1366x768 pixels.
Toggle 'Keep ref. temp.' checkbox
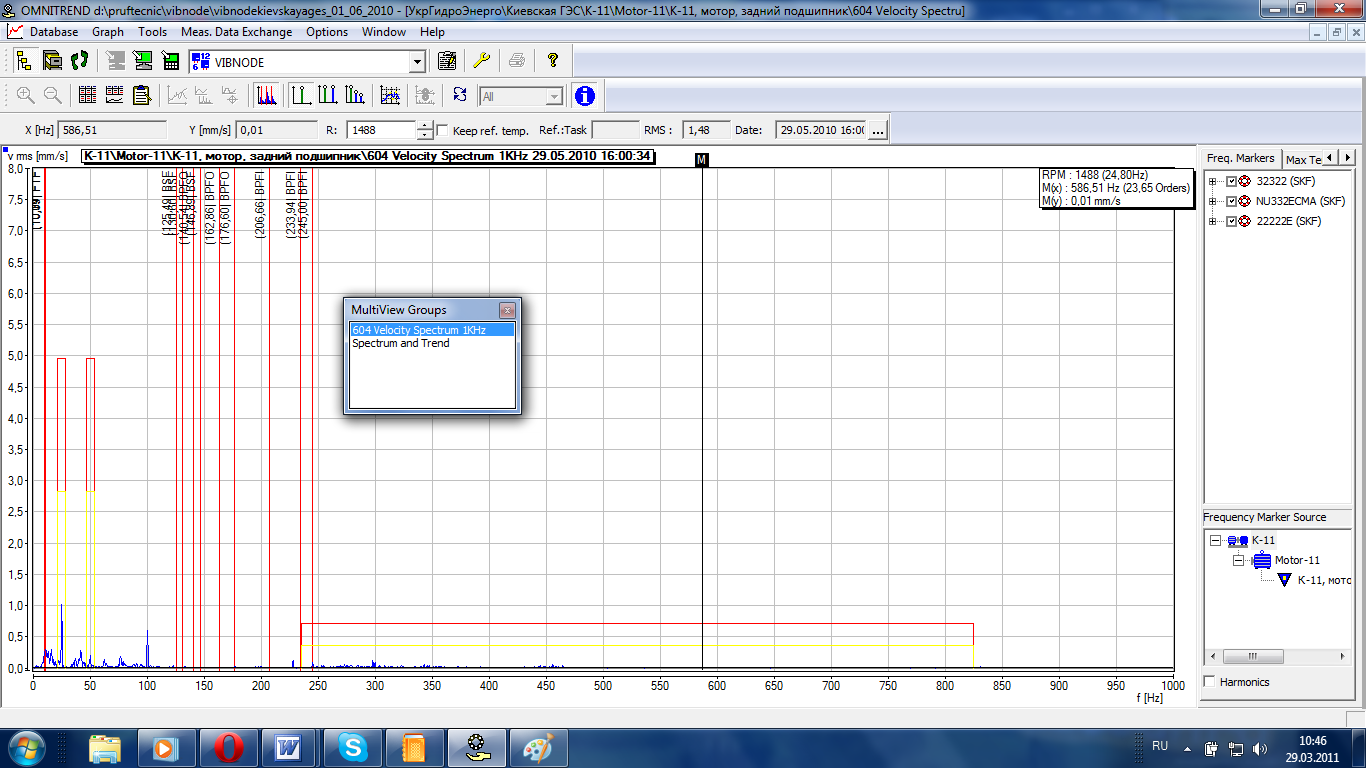coord(443,130)
